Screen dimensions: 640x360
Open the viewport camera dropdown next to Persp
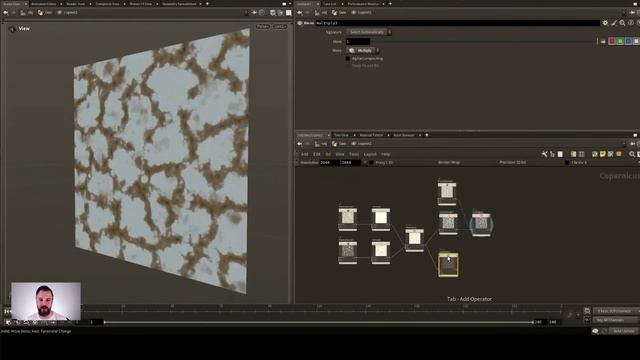280,27
